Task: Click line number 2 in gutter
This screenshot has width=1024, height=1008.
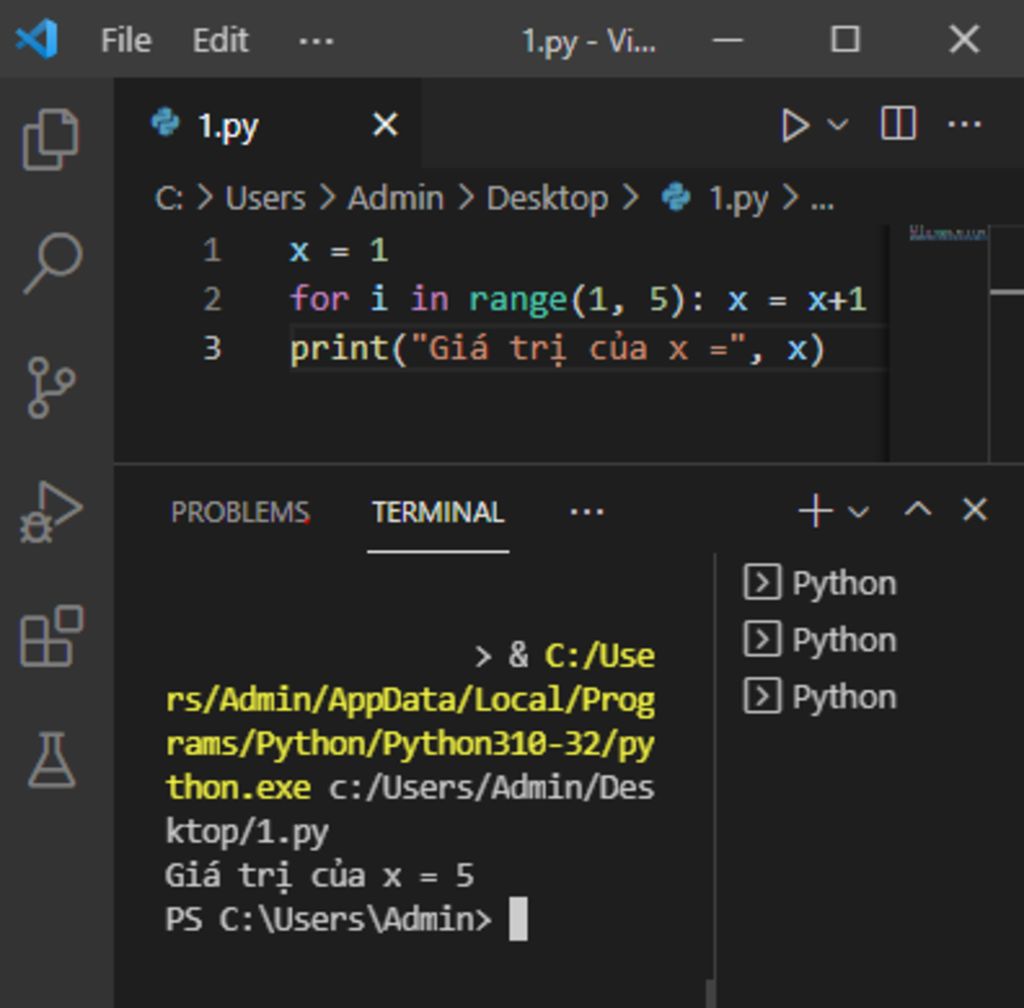Action: [212, 300]
